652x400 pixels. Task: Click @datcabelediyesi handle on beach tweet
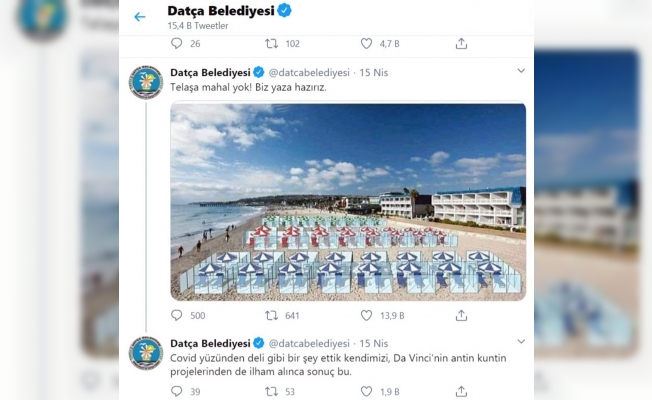(309, 73)
